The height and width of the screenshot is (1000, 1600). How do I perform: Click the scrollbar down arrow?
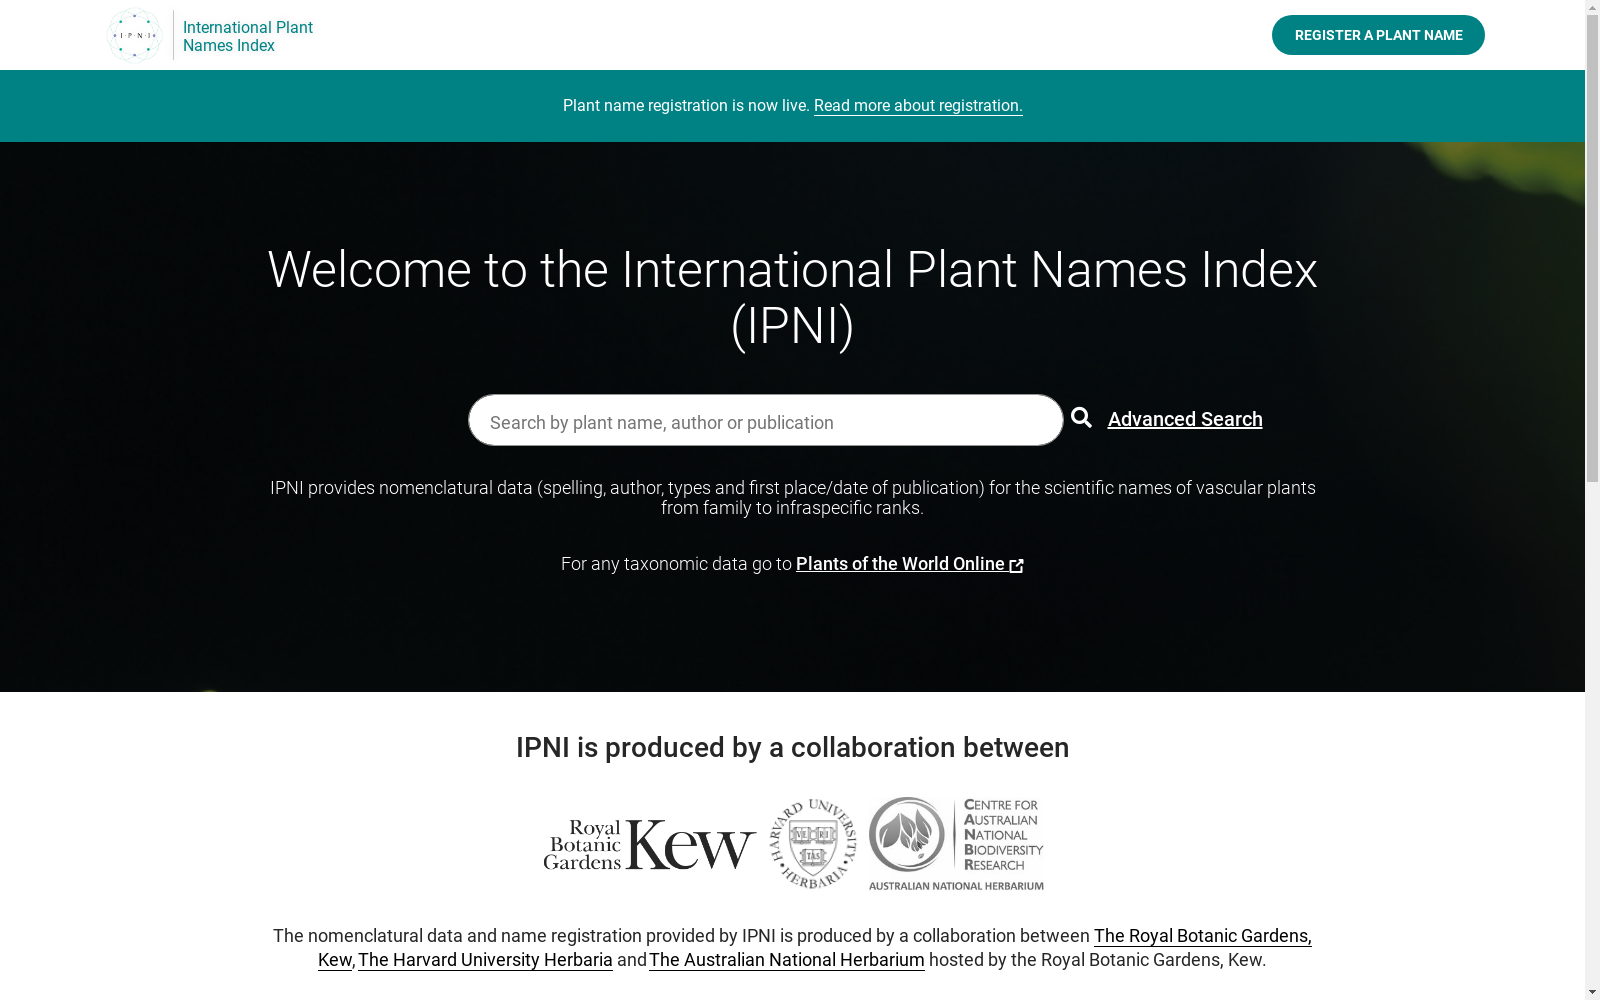click(1592, 992)
